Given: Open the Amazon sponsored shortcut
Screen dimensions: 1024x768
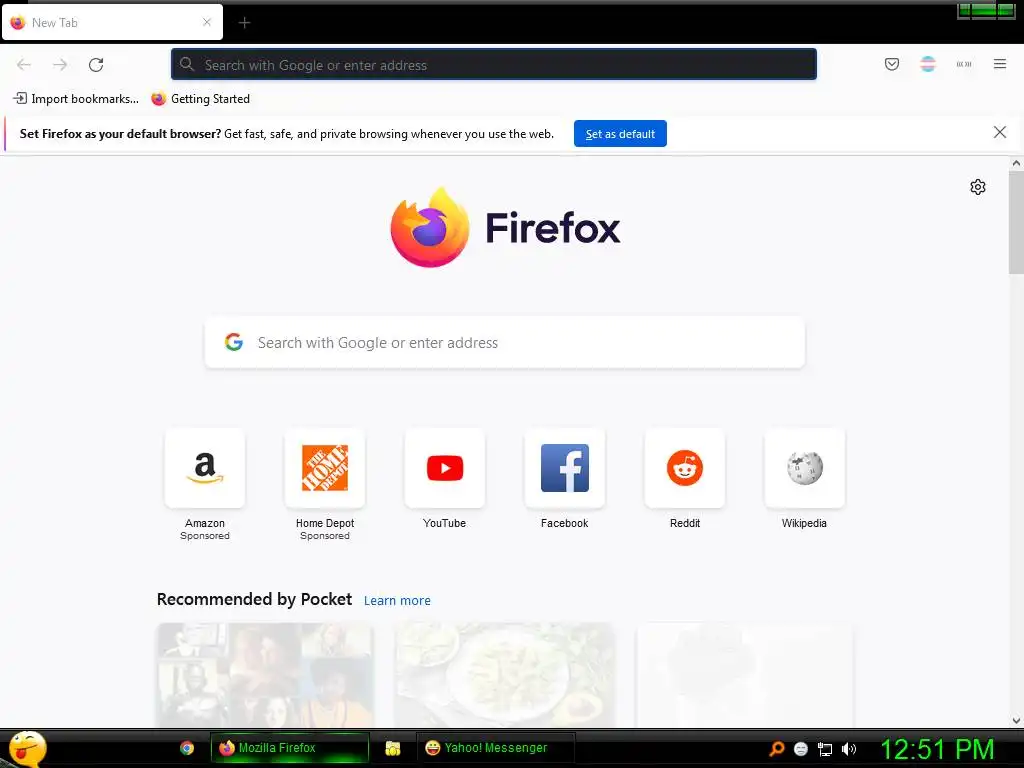Looking at the screenshot, I should (204, 468).
